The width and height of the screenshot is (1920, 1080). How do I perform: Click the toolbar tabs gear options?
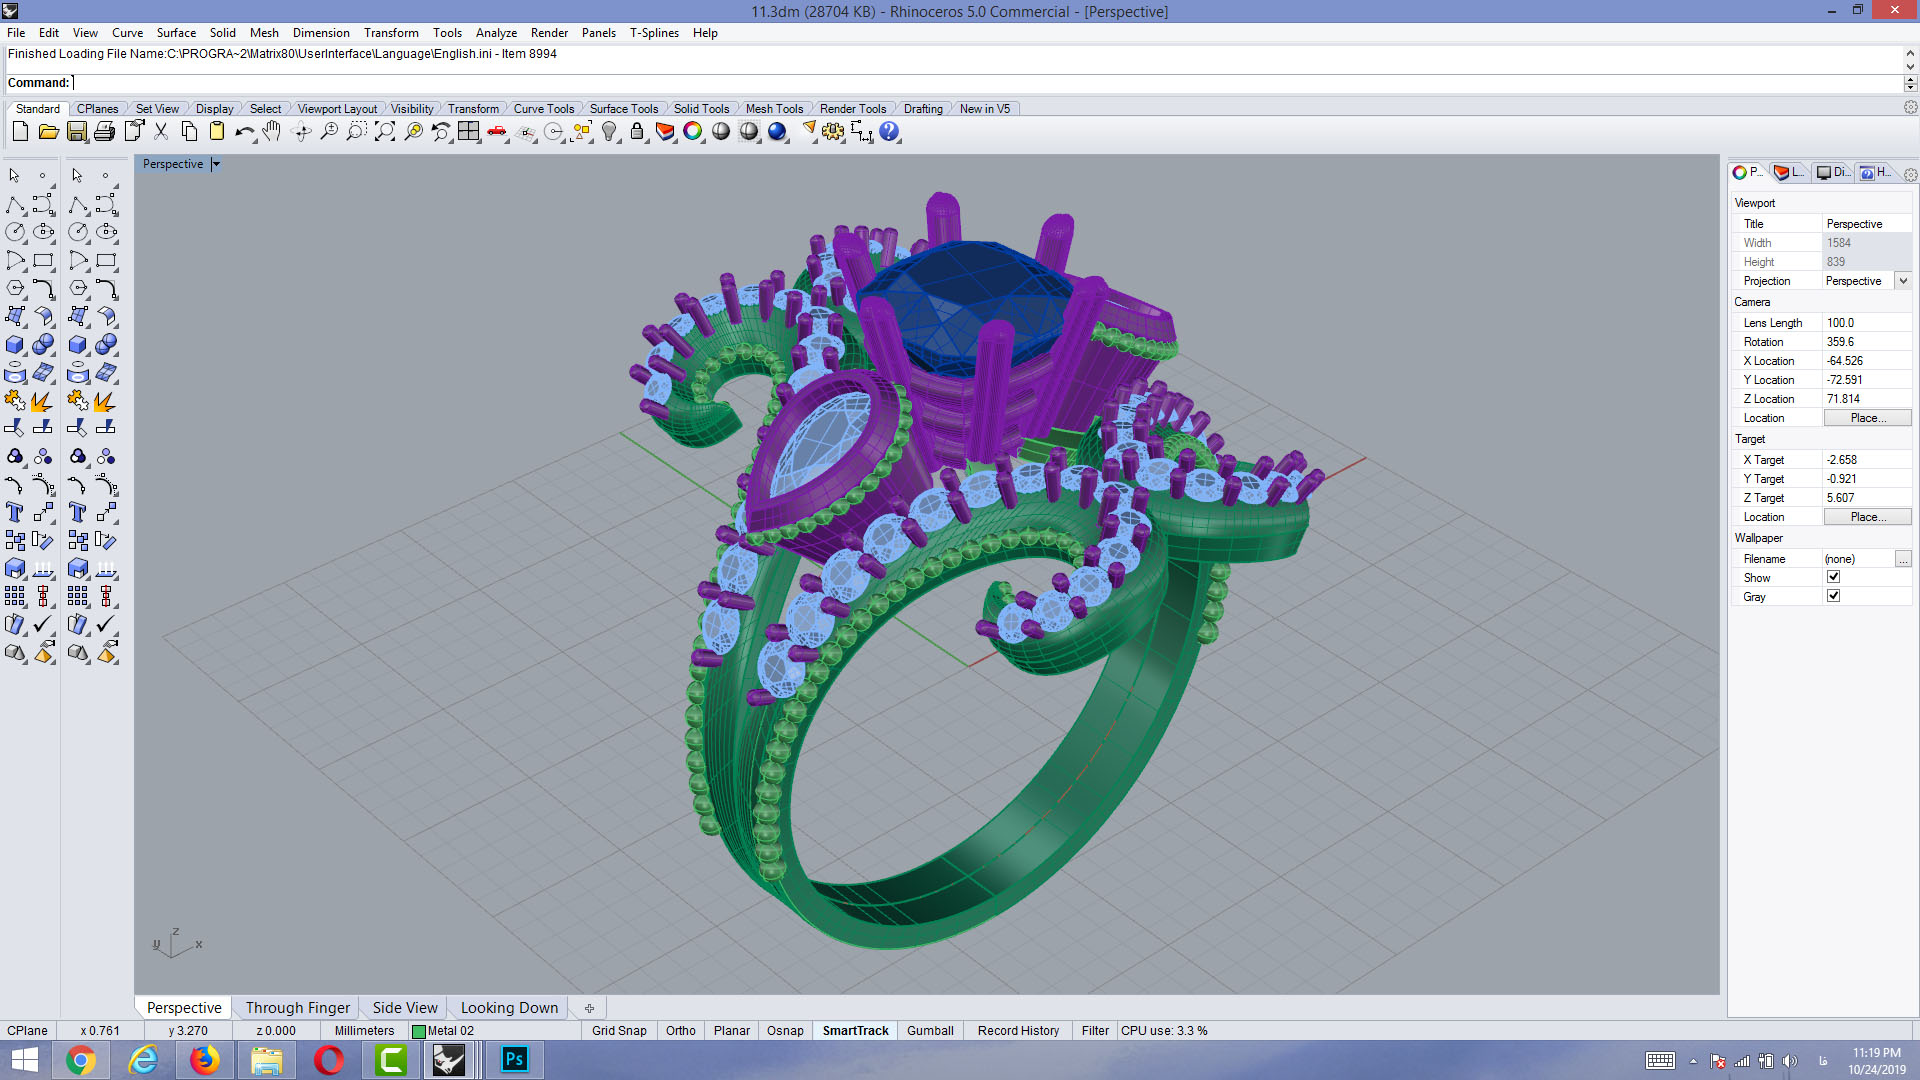pyautogui.click(x=1910, y=108)
